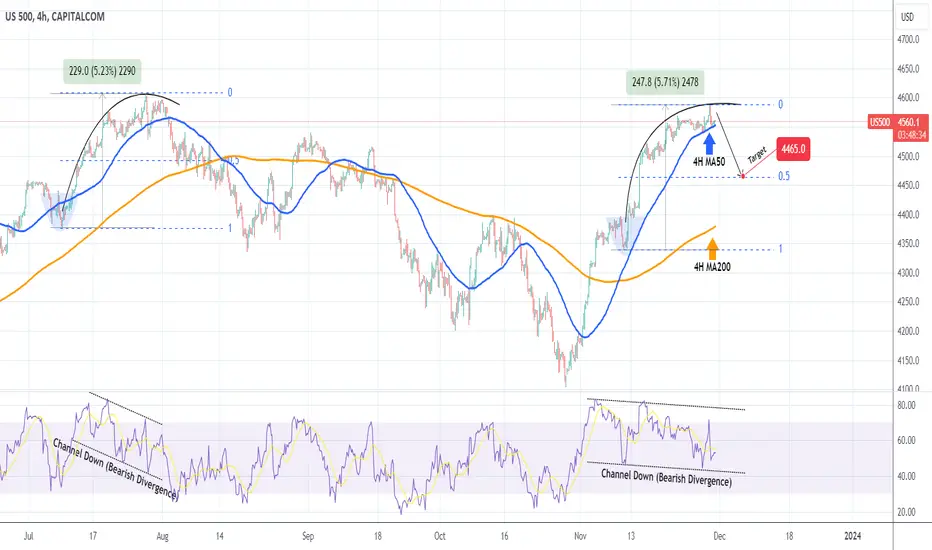Viewport: 932px width, 550px height.
Task: Click the Dec date on time axis
Action: [719, 536]
